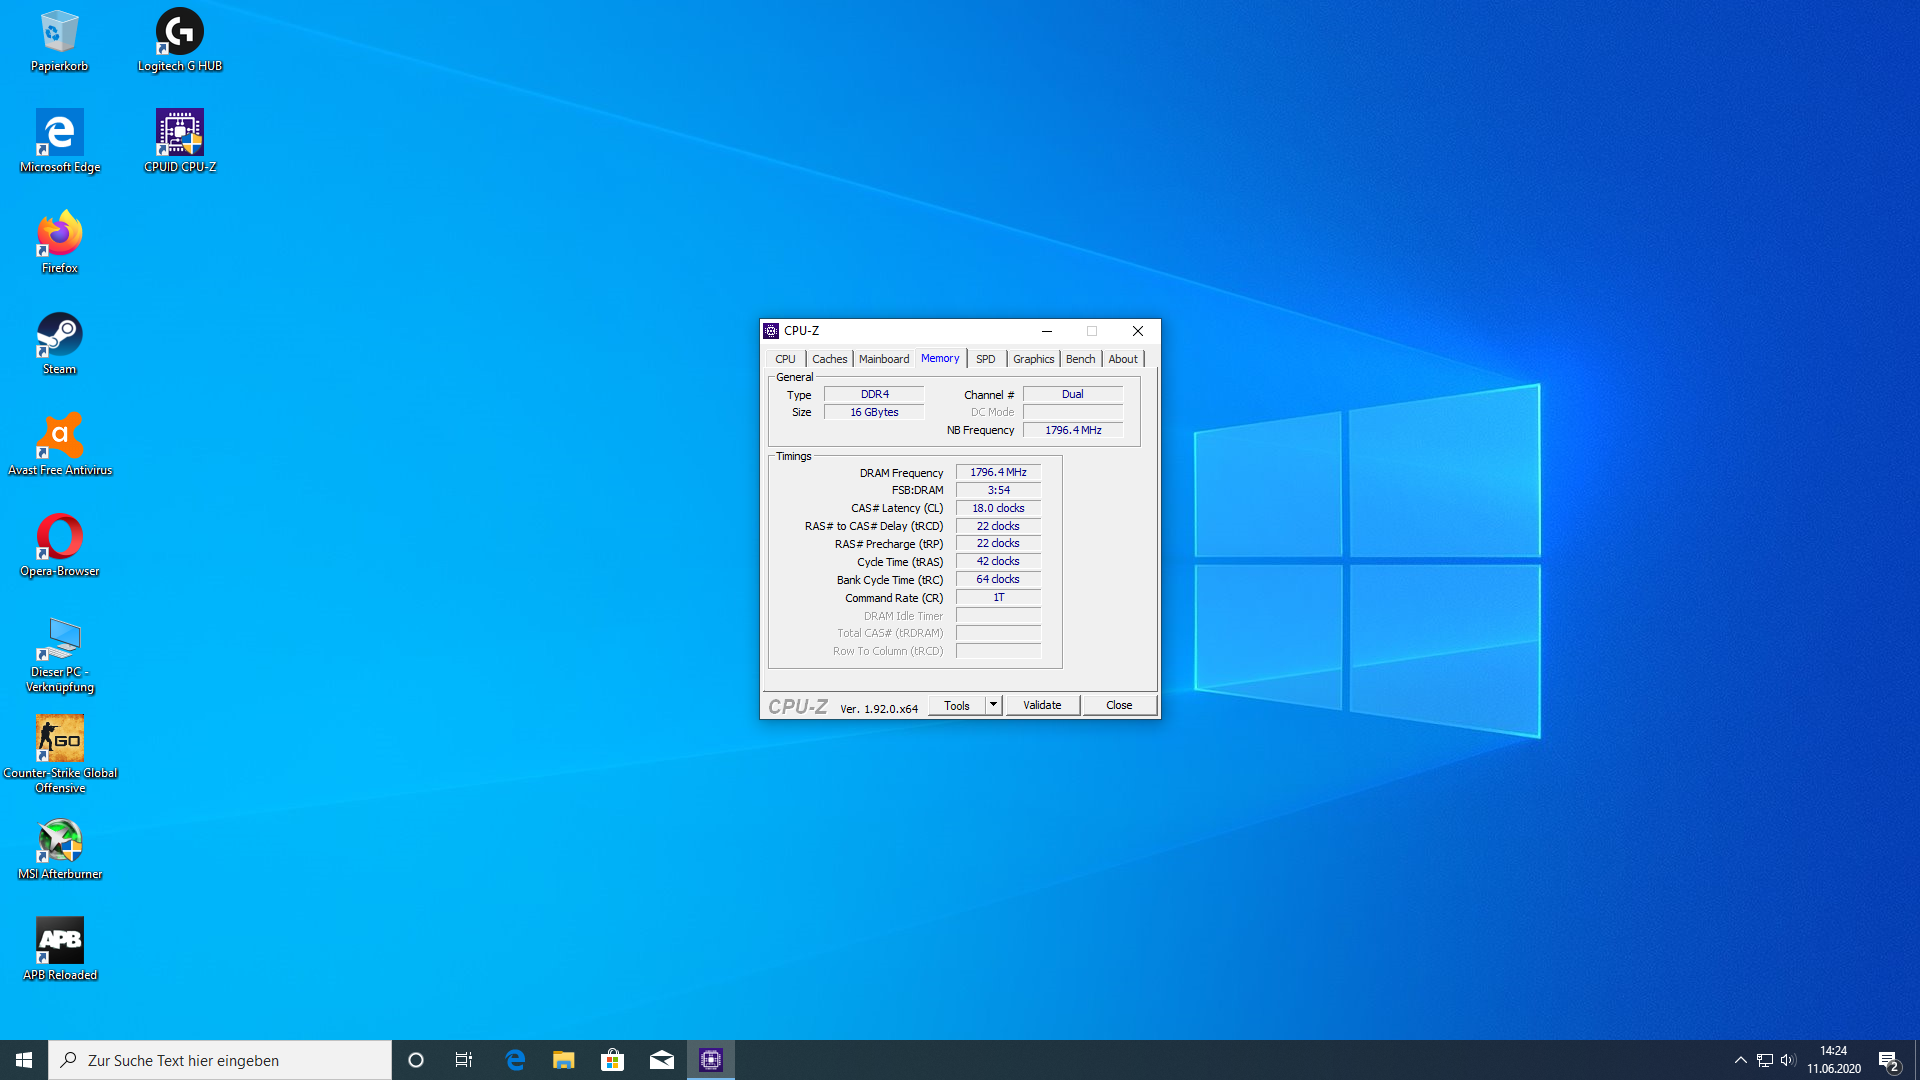Launch Steam from desktop

click(x=60, y=335)
